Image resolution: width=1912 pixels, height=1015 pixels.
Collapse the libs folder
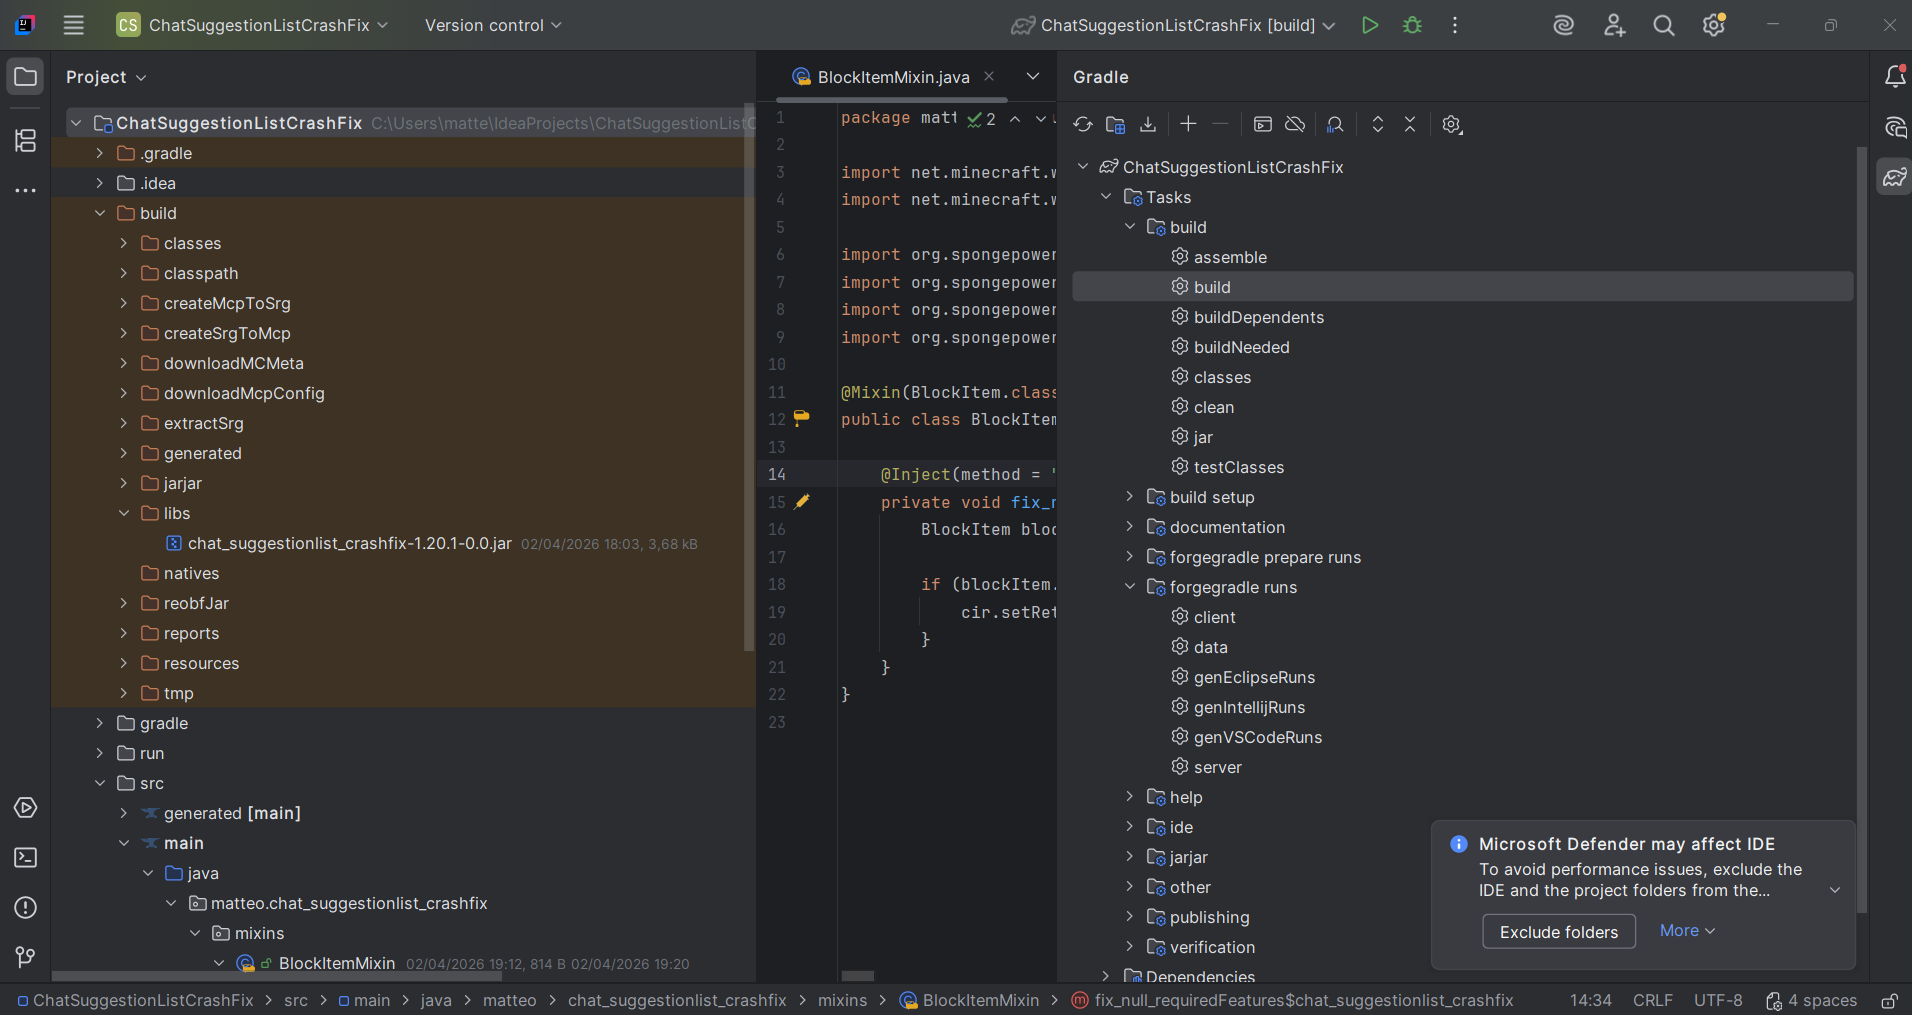124,513
